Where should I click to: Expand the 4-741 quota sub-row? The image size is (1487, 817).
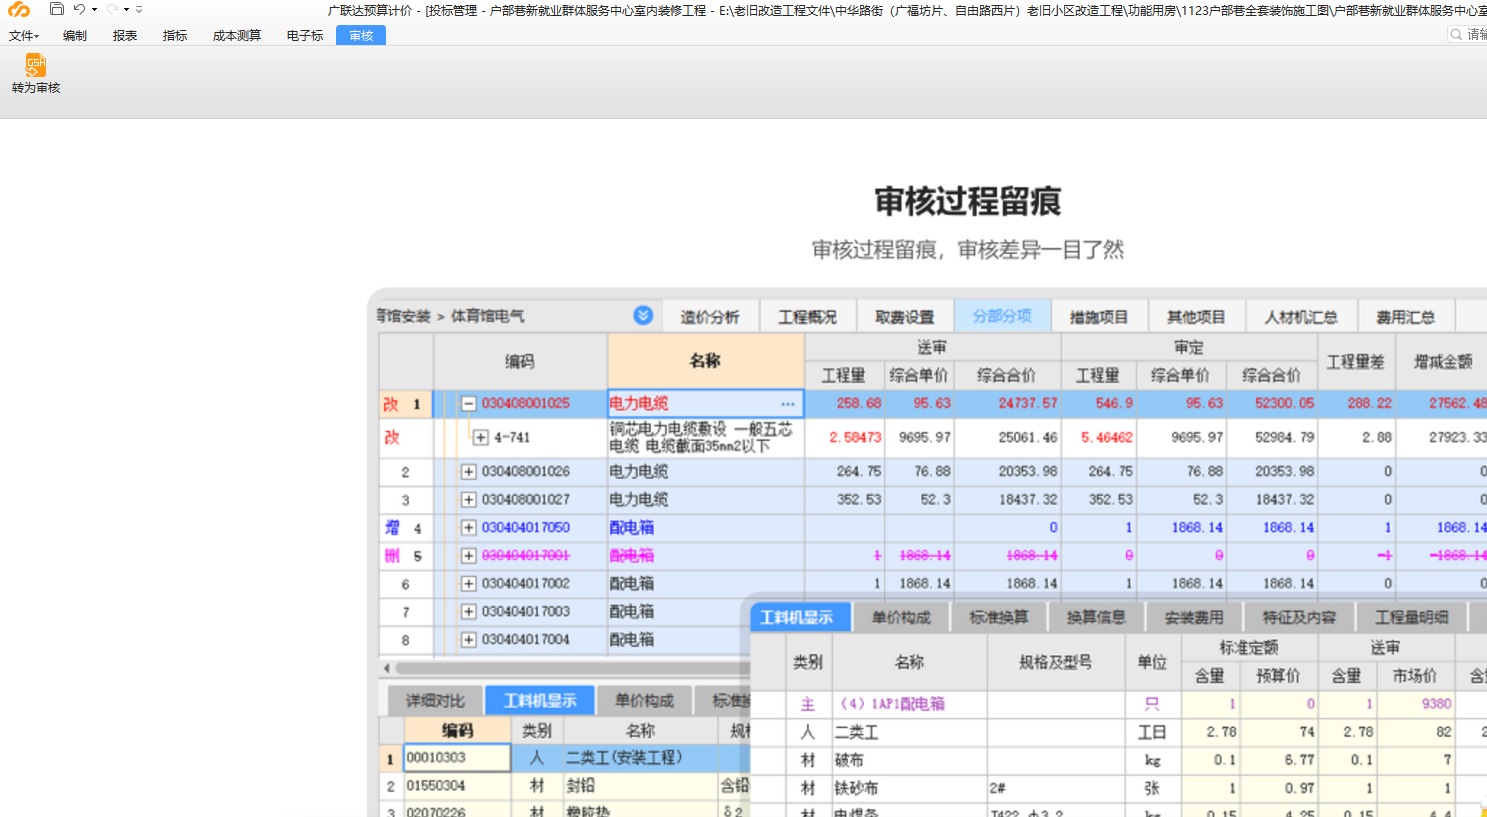[481, 438]
